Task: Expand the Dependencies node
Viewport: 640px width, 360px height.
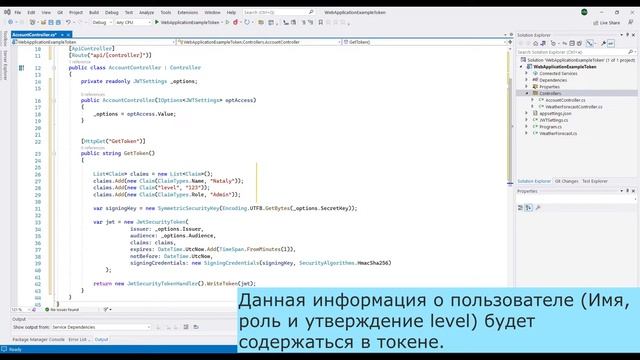Action: click(527, 80)
